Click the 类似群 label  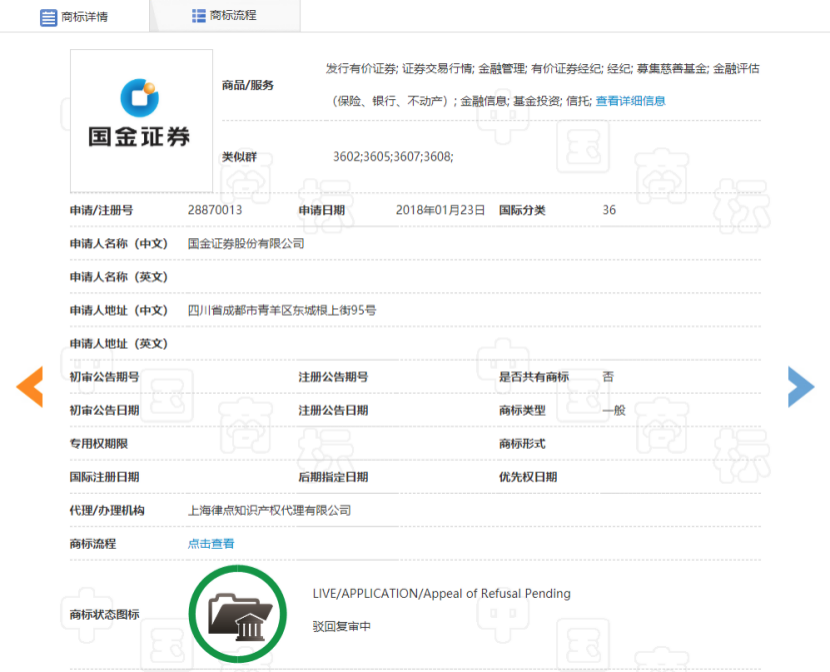pos(239,157)
